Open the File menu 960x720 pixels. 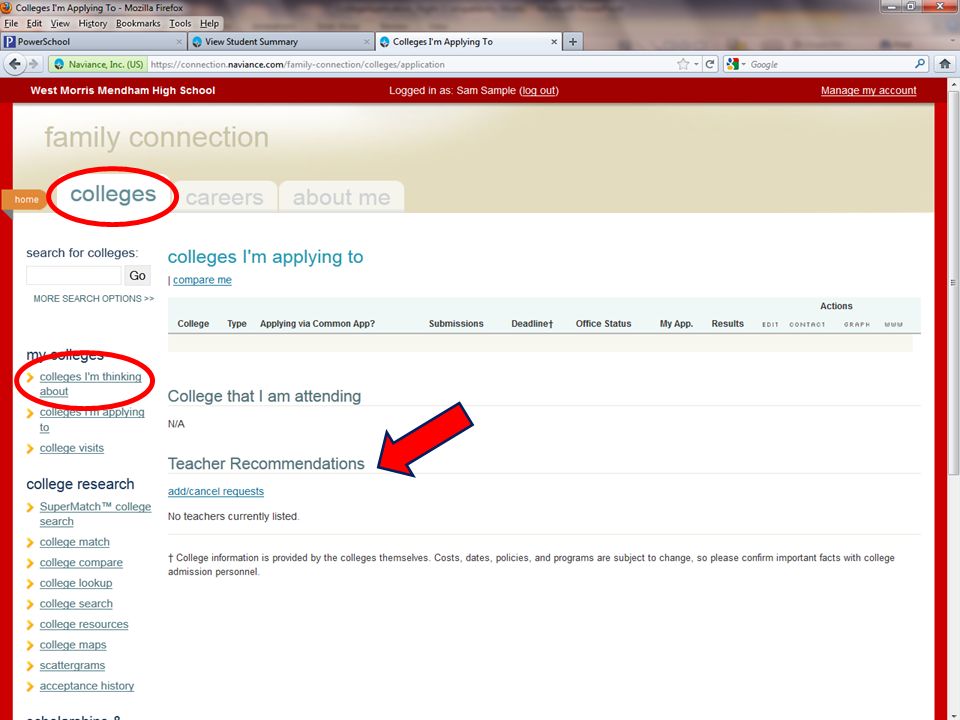coord(11,23)
